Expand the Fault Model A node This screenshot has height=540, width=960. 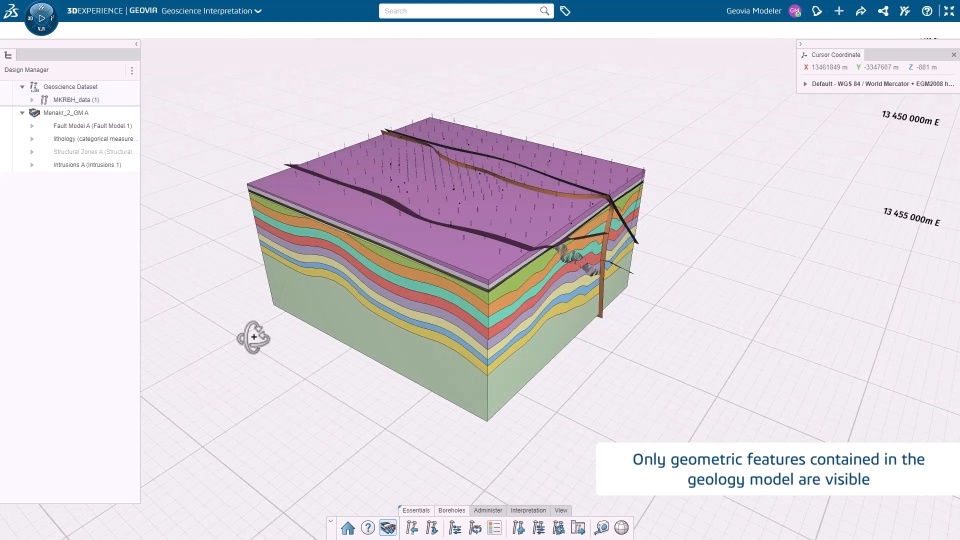(x=32, y=126)
